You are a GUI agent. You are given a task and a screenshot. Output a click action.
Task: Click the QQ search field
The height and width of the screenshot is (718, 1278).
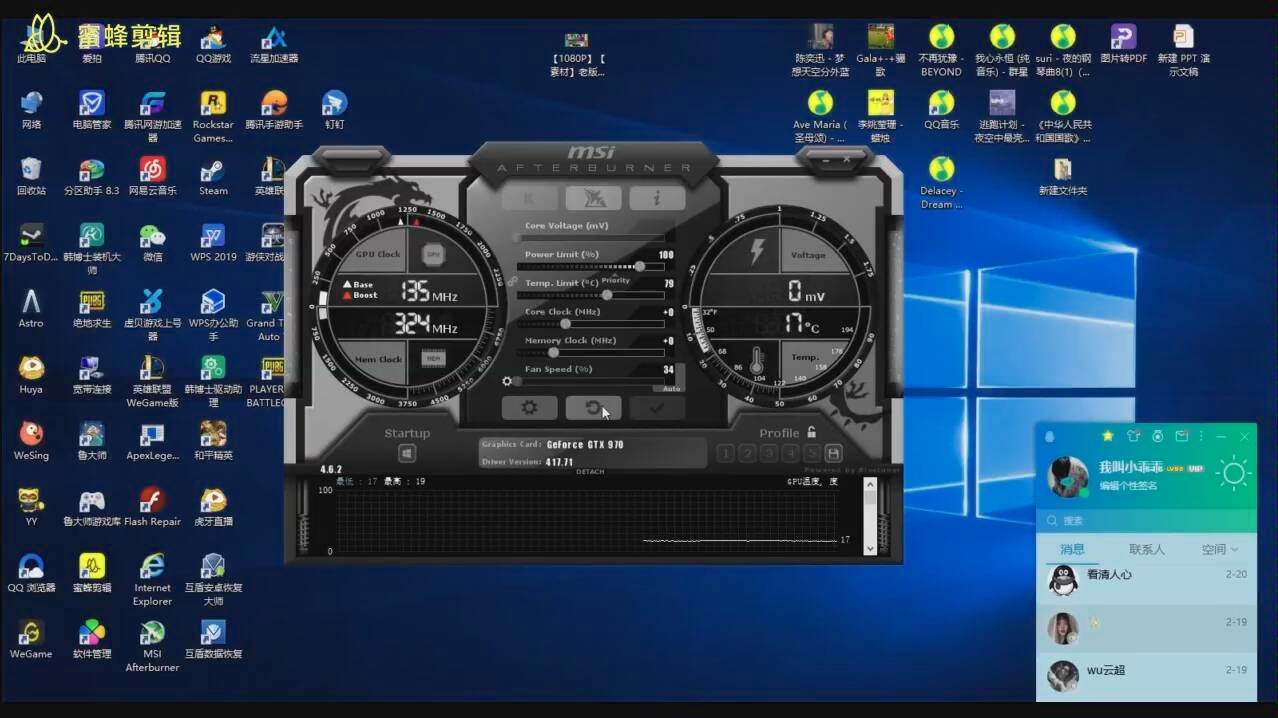[x=1146, y=520]
